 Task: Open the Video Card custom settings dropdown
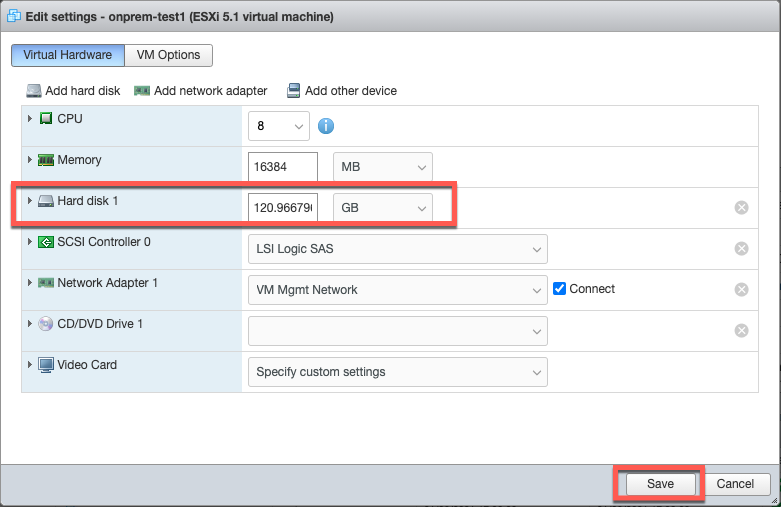pos(398,372)
